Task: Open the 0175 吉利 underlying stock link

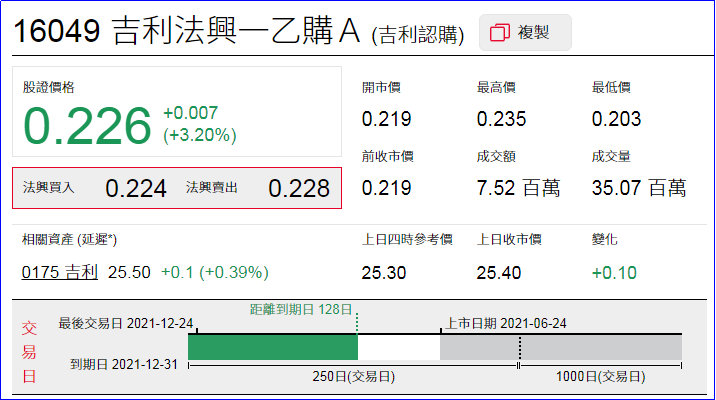Action: pos(60,272)
